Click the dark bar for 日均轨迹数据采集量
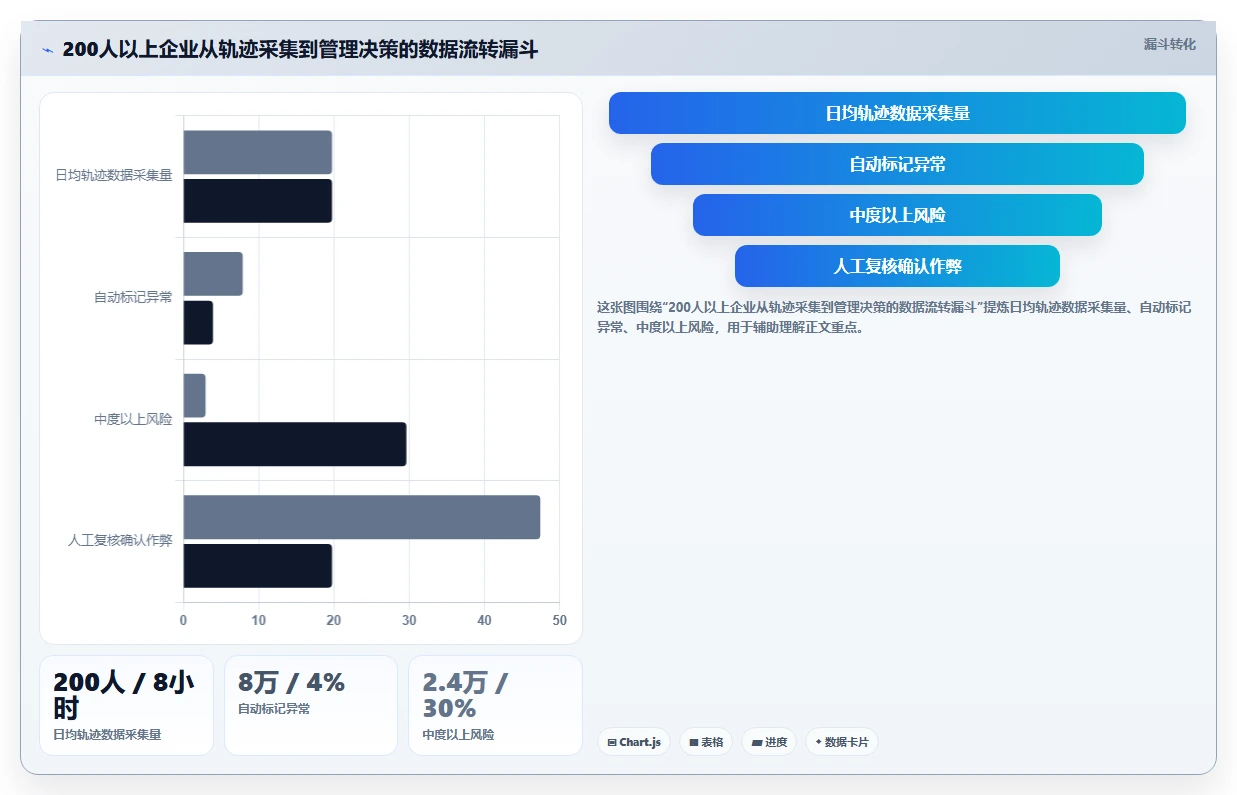The image size is (1237, 795). [x=258, y=201]
